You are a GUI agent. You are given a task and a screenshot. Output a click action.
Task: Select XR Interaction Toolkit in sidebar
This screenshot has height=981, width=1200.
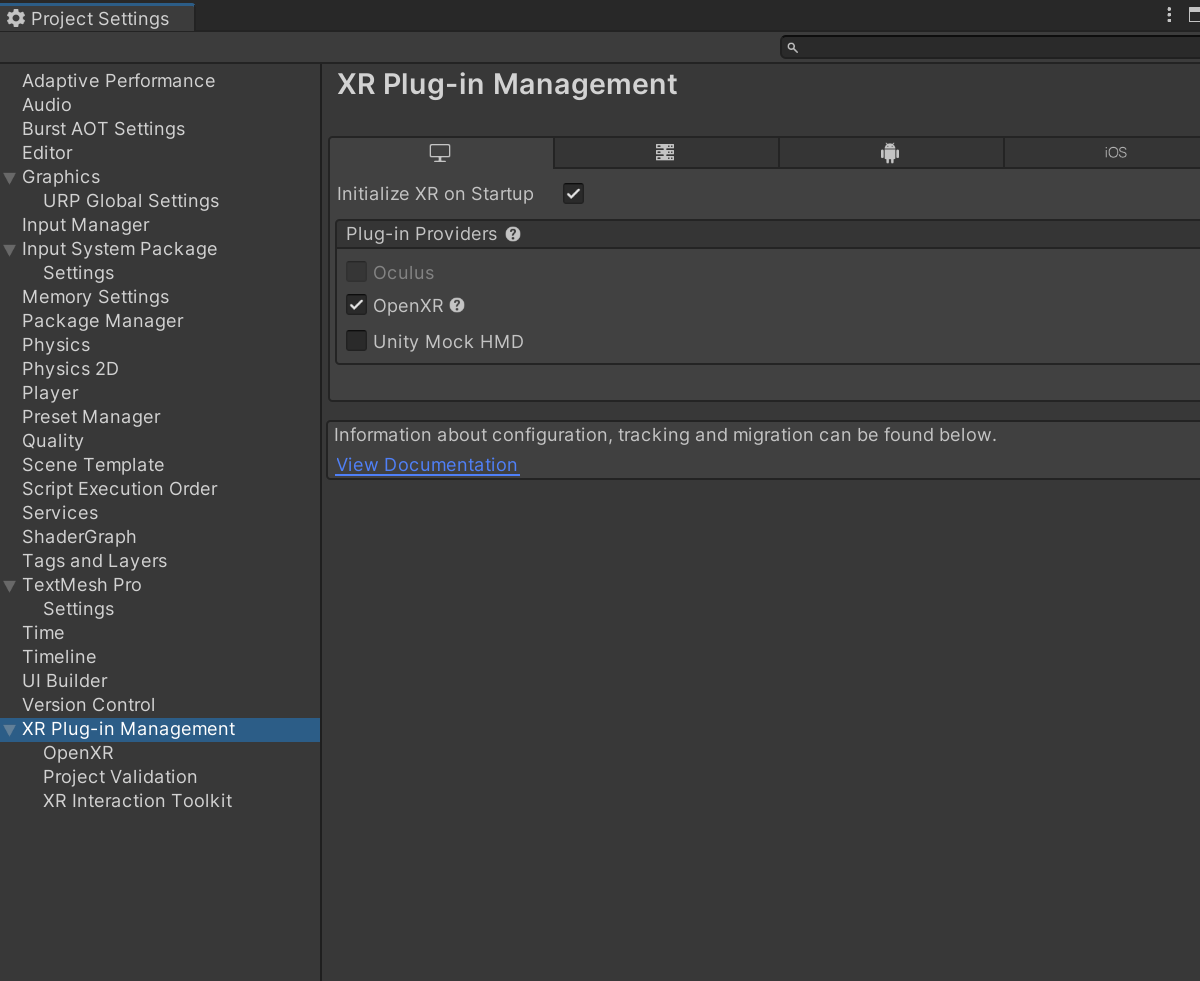pyautogui.click(x=137, y=801)
